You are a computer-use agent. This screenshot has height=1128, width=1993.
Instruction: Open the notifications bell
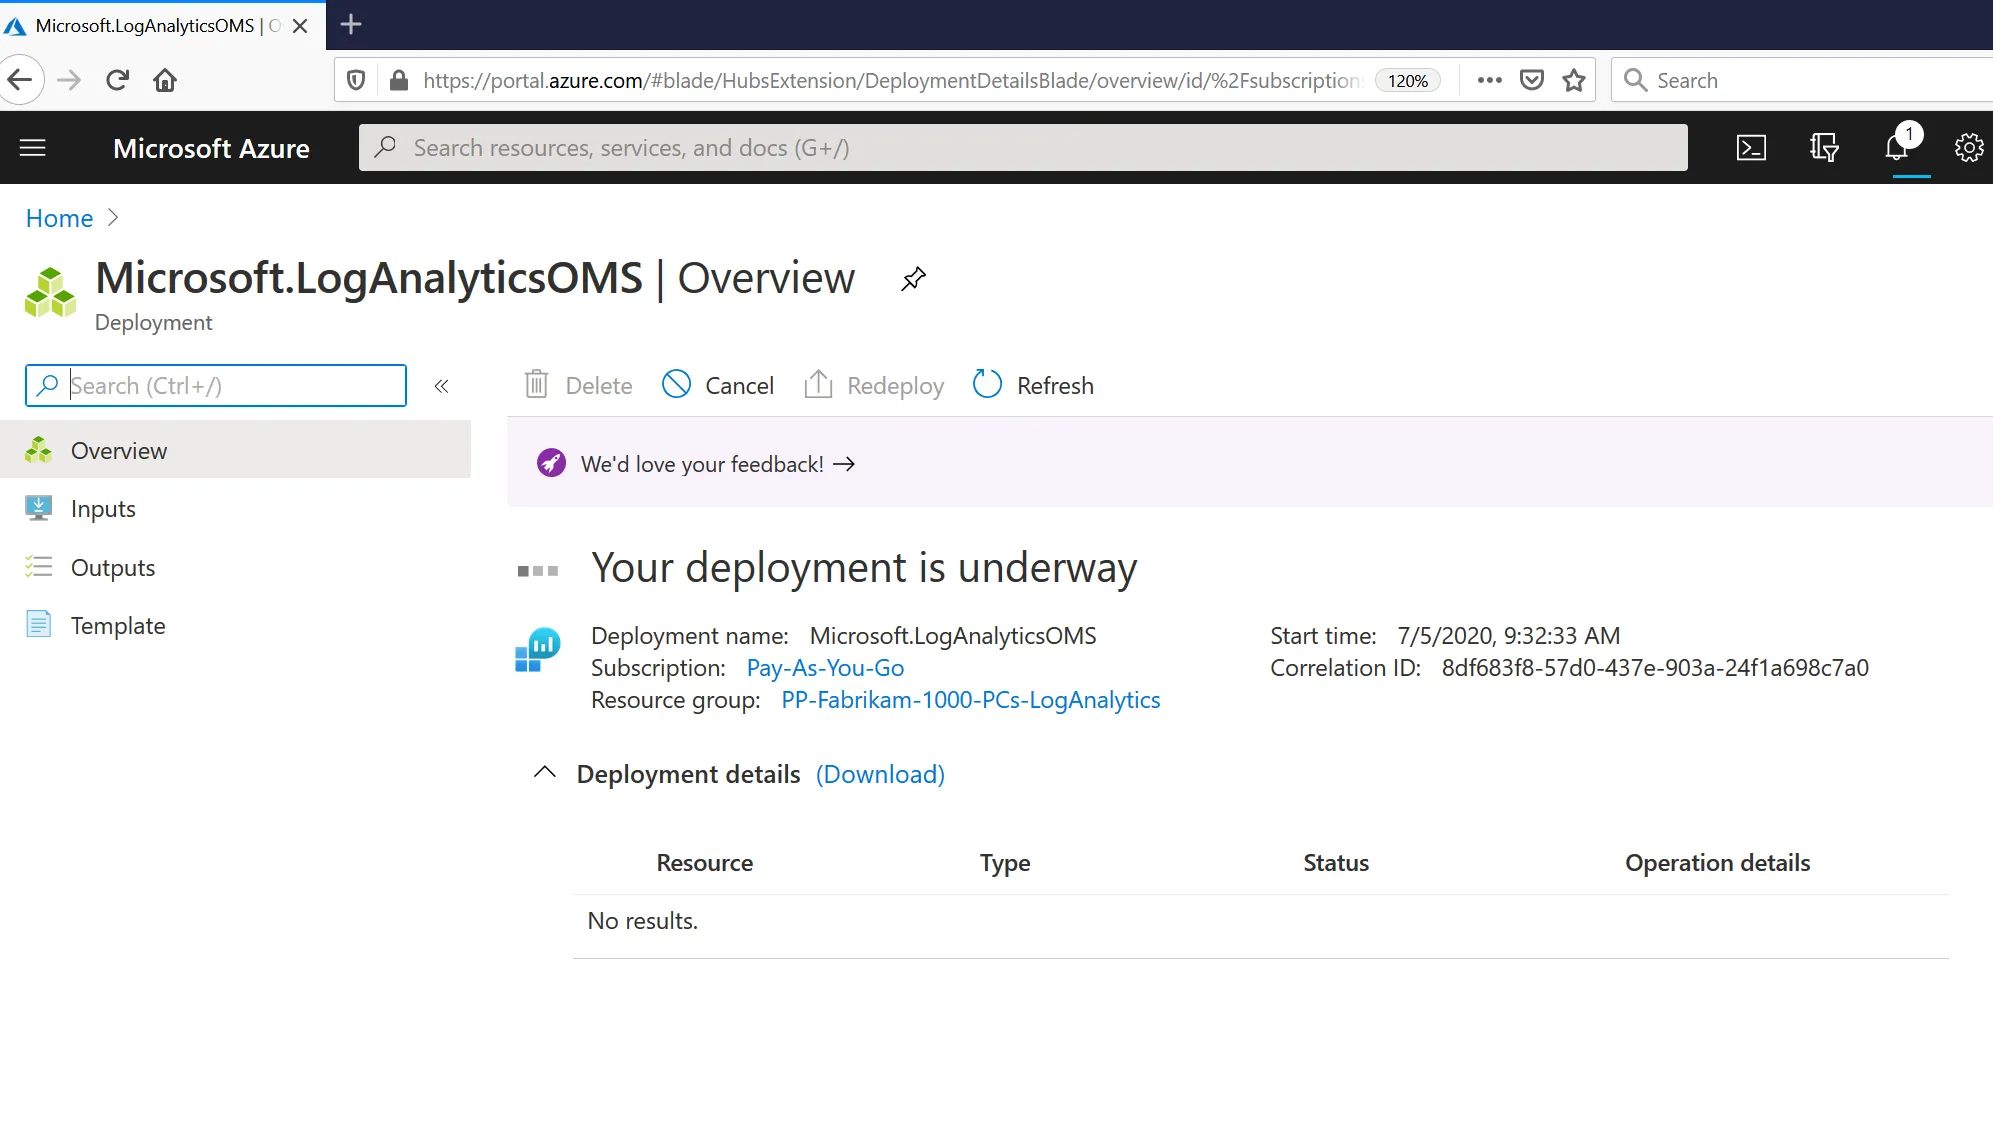click(1897, 148)
